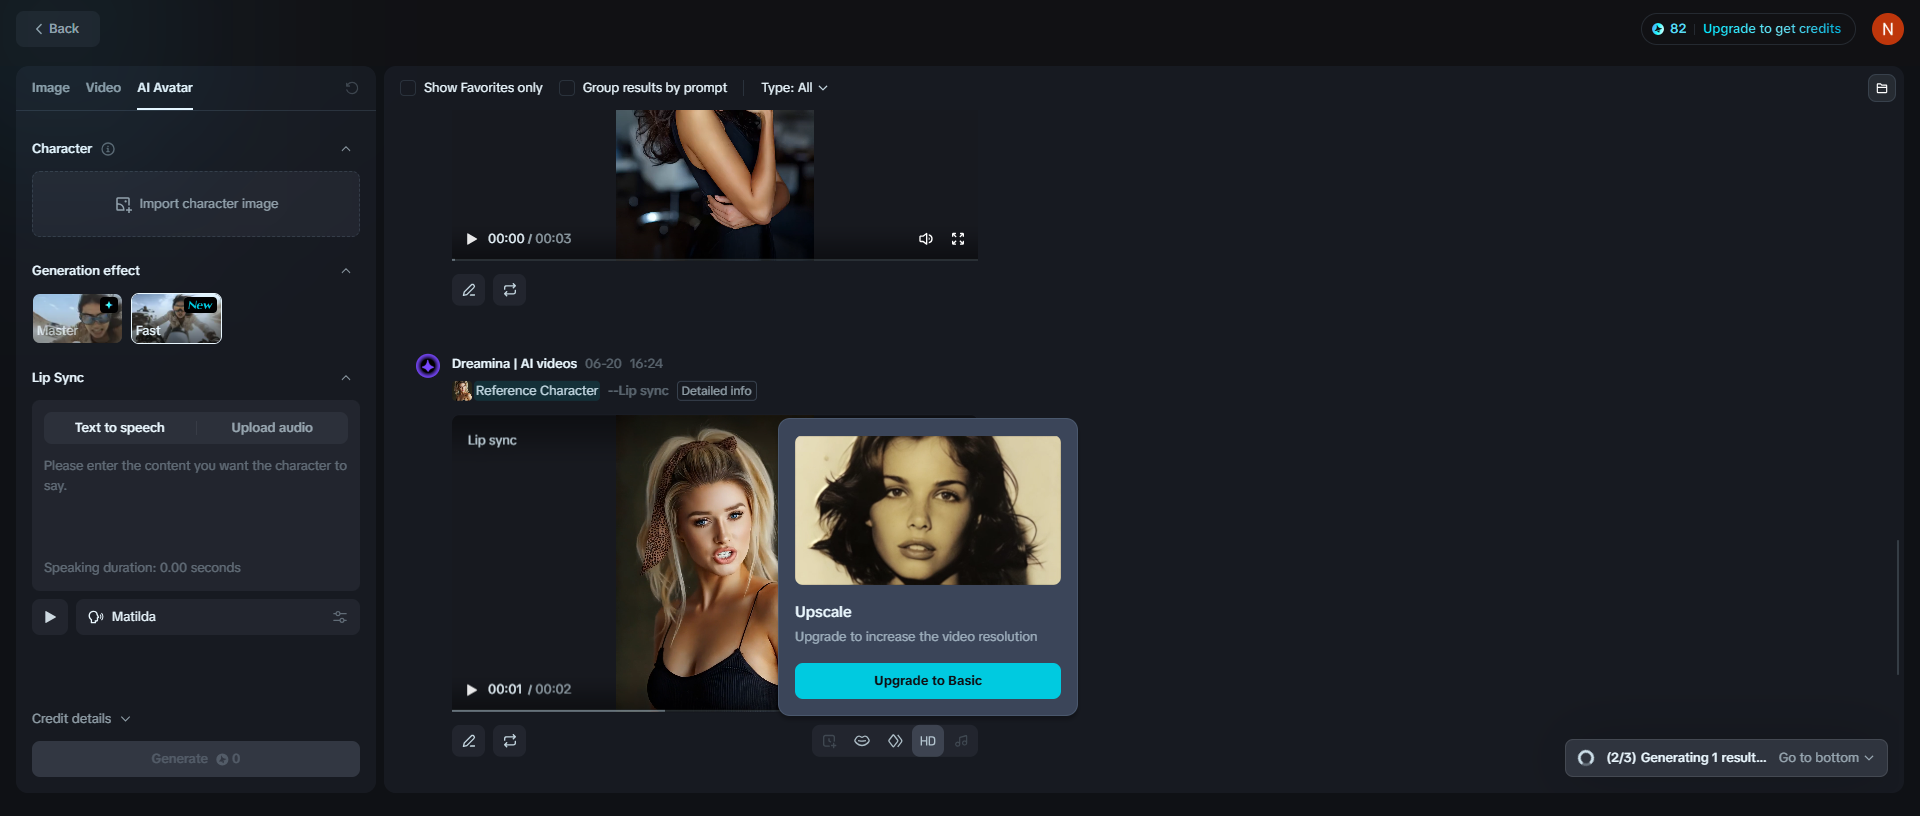Open the assets folder icon at top right
Viewport: 1920px width, 816px height.
click(1881, 88)
